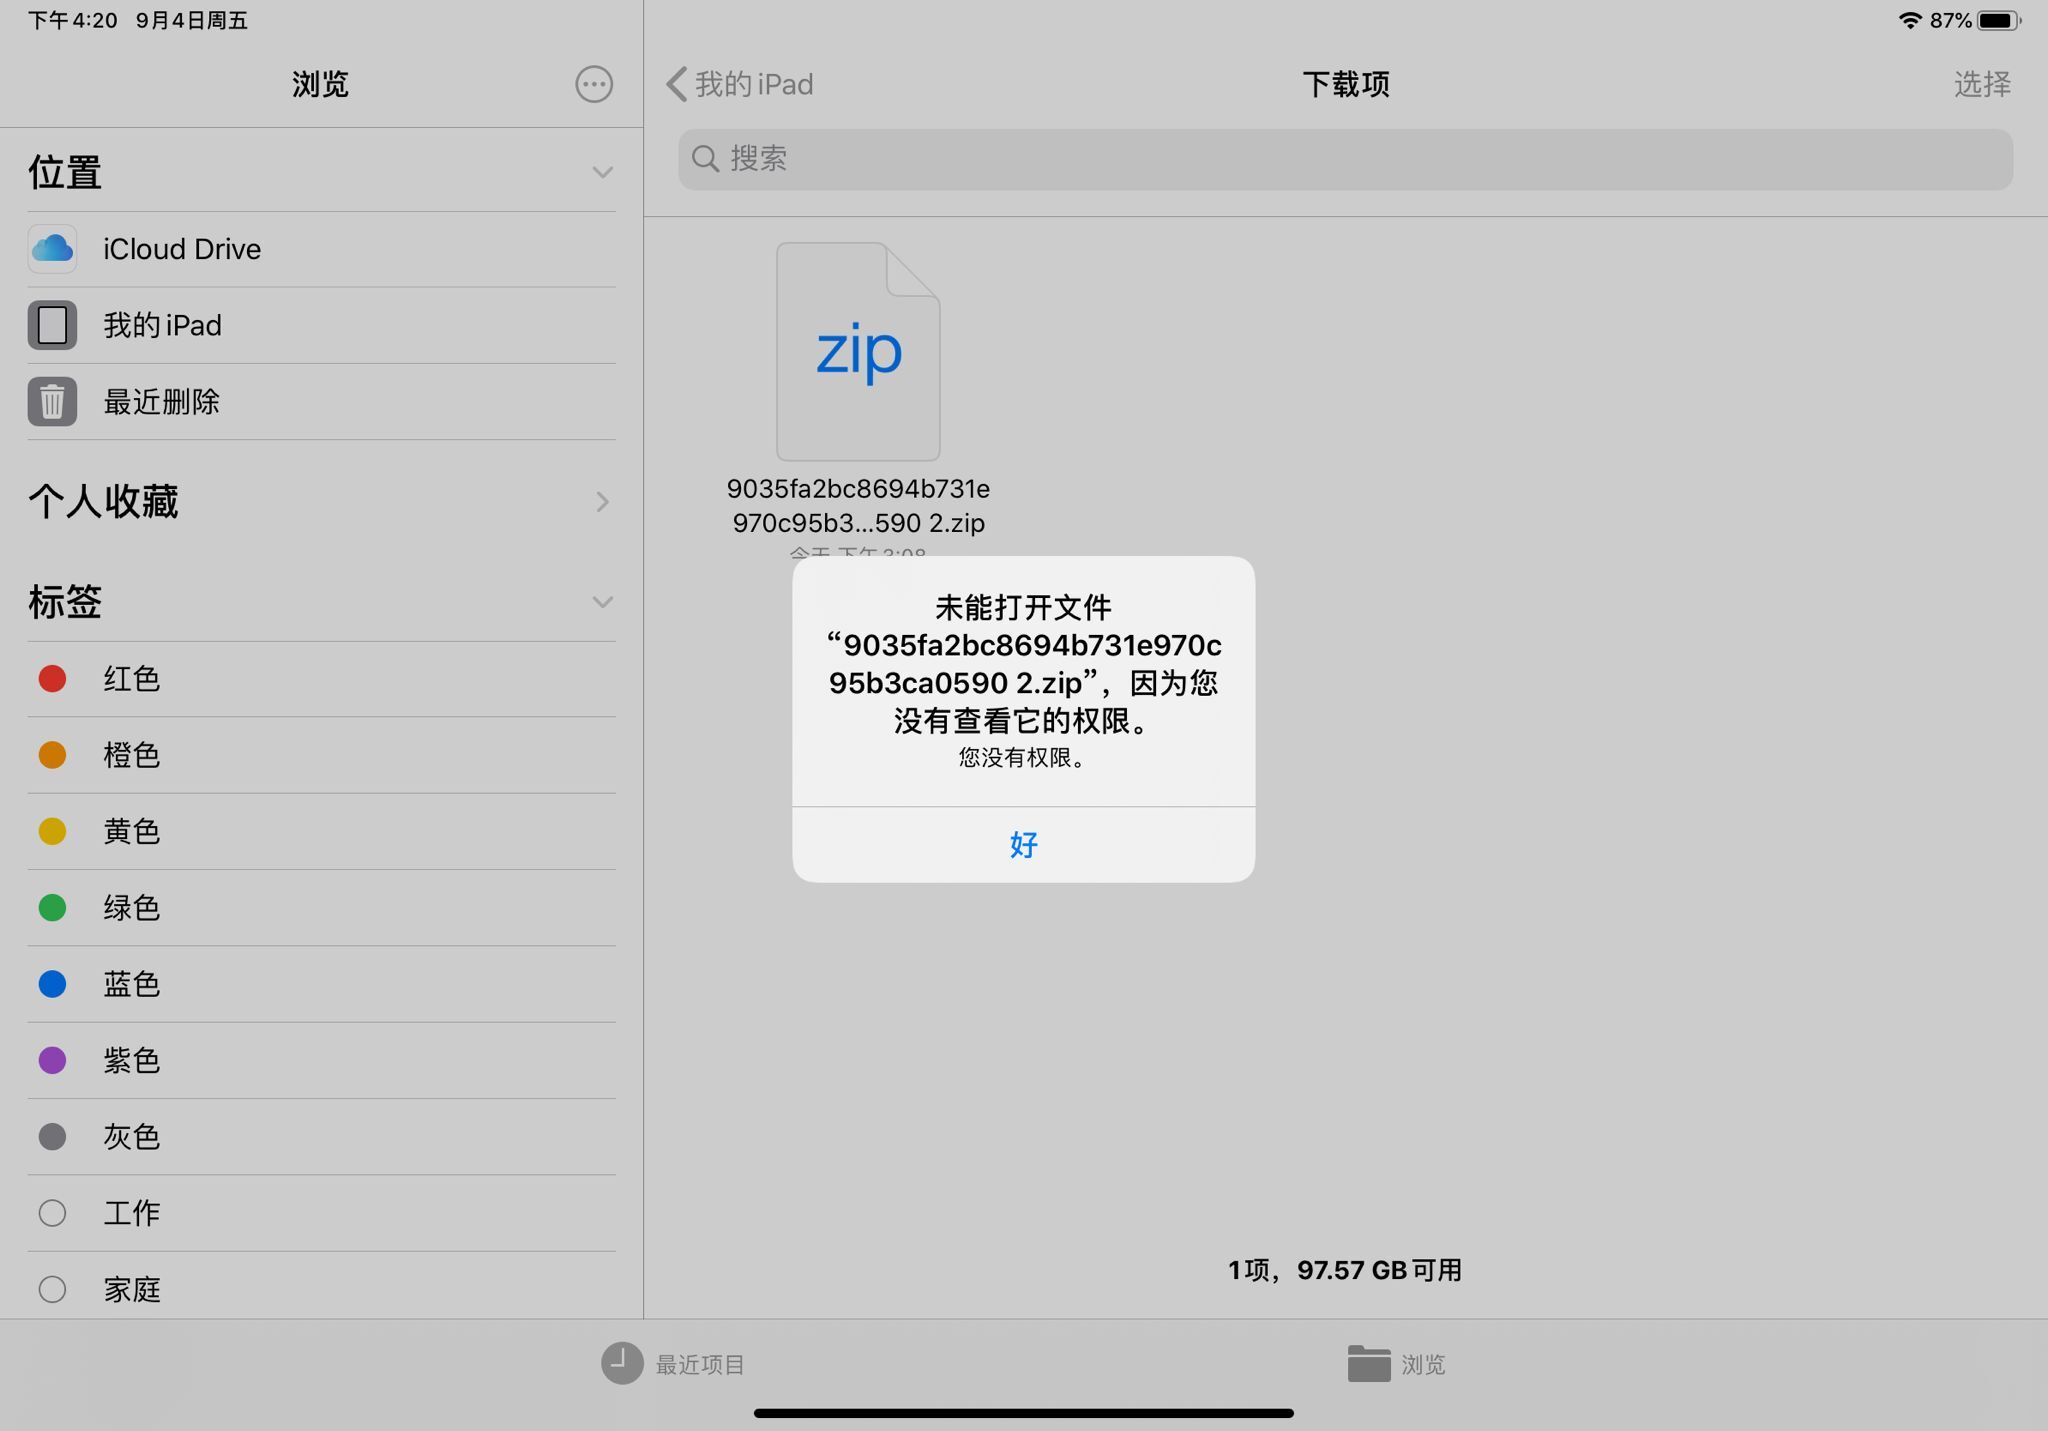Choose the blue 蓝色 tag
Screen dimensions: 2048x1431
(x=131, y=984)
